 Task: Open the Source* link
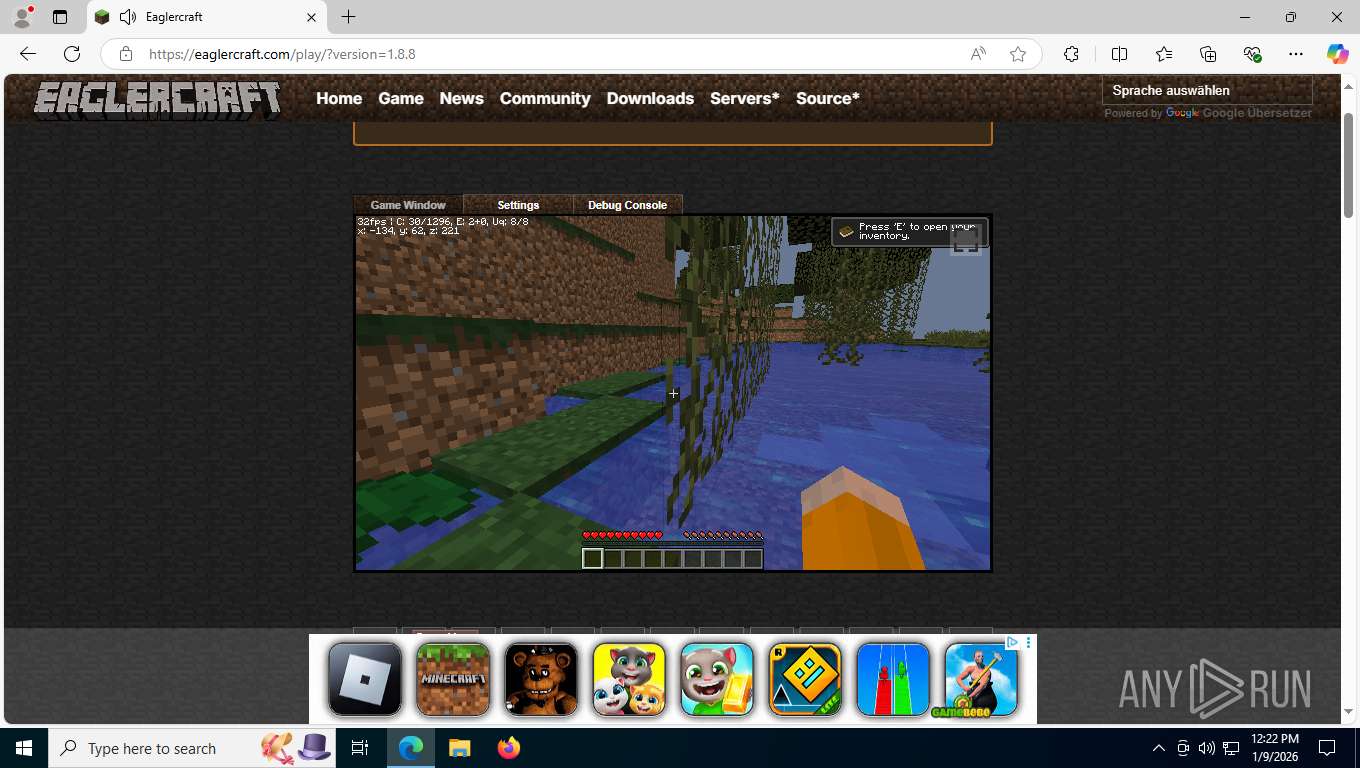coord(828,98)
